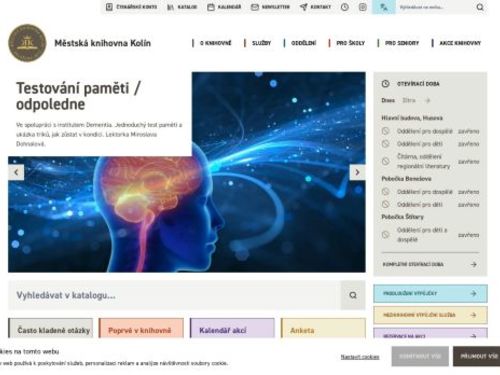The height and width of the screenshot is (375, 500).
Task: Click the arrow on the purple button
Action: click(473, 336)
